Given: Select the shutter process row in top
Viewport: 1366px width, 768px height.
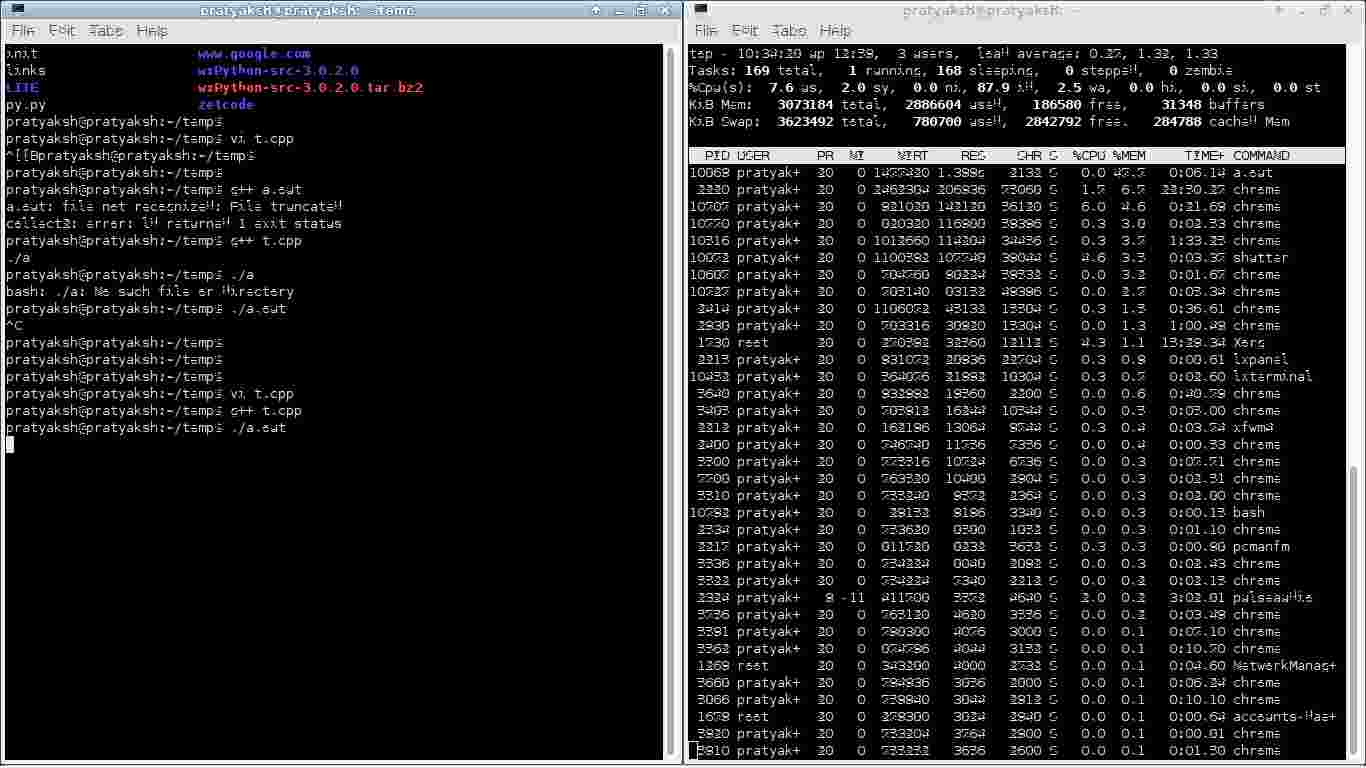Looking at the screenshot, I should (x=1017, y=257).
